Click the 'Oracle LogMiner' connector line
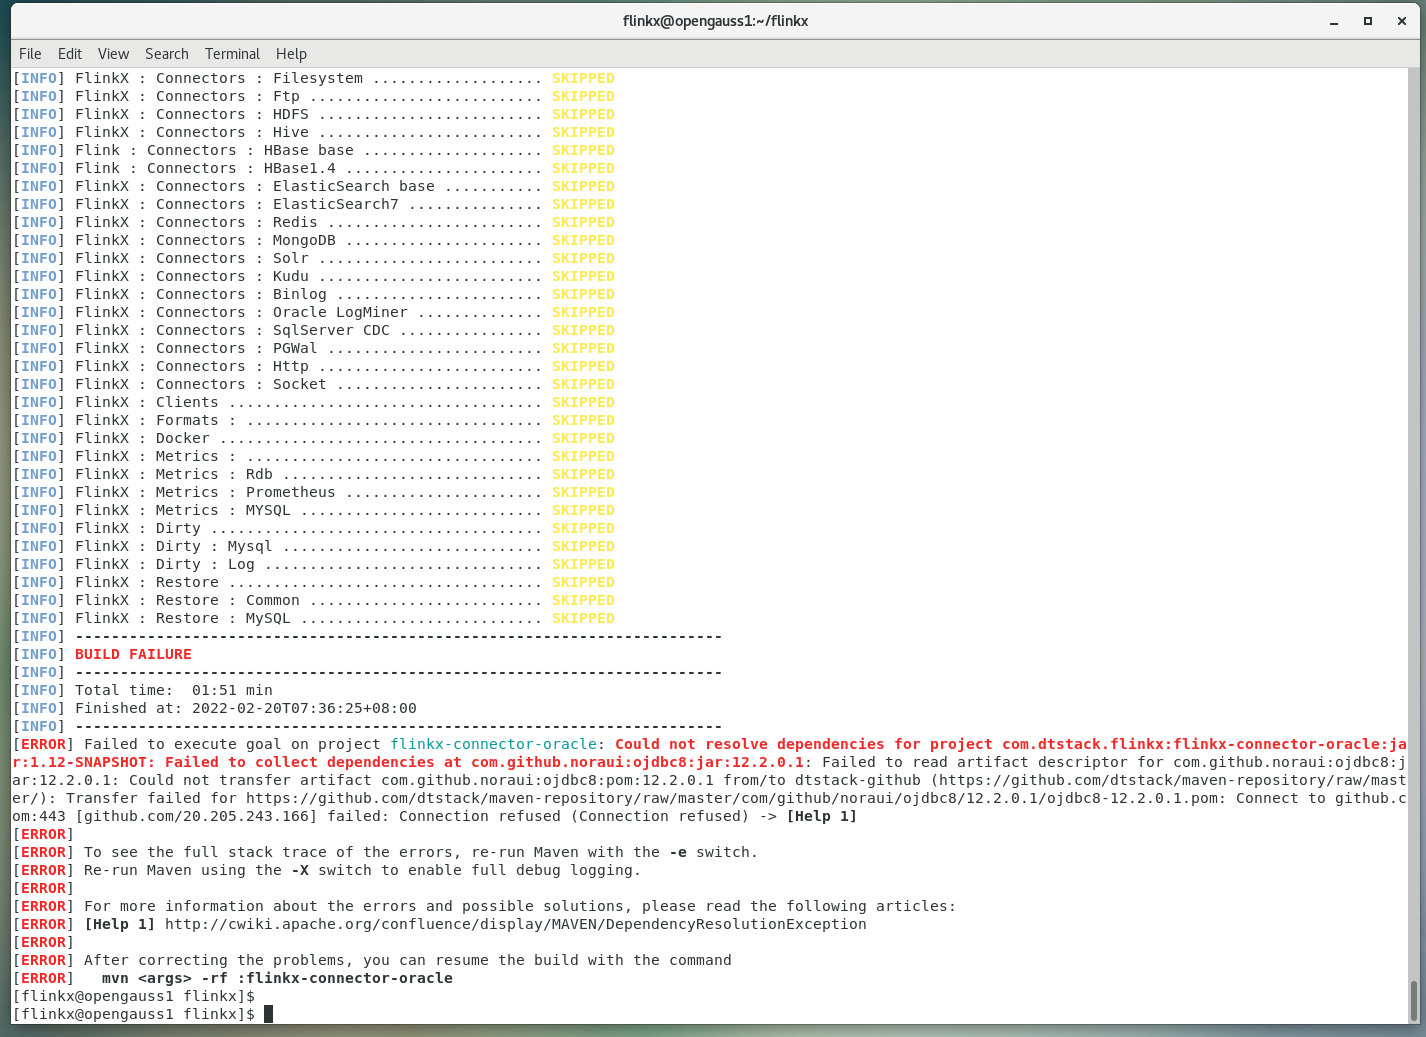Viewport: 1426px width, 1037px height. (x=314, y=312)
